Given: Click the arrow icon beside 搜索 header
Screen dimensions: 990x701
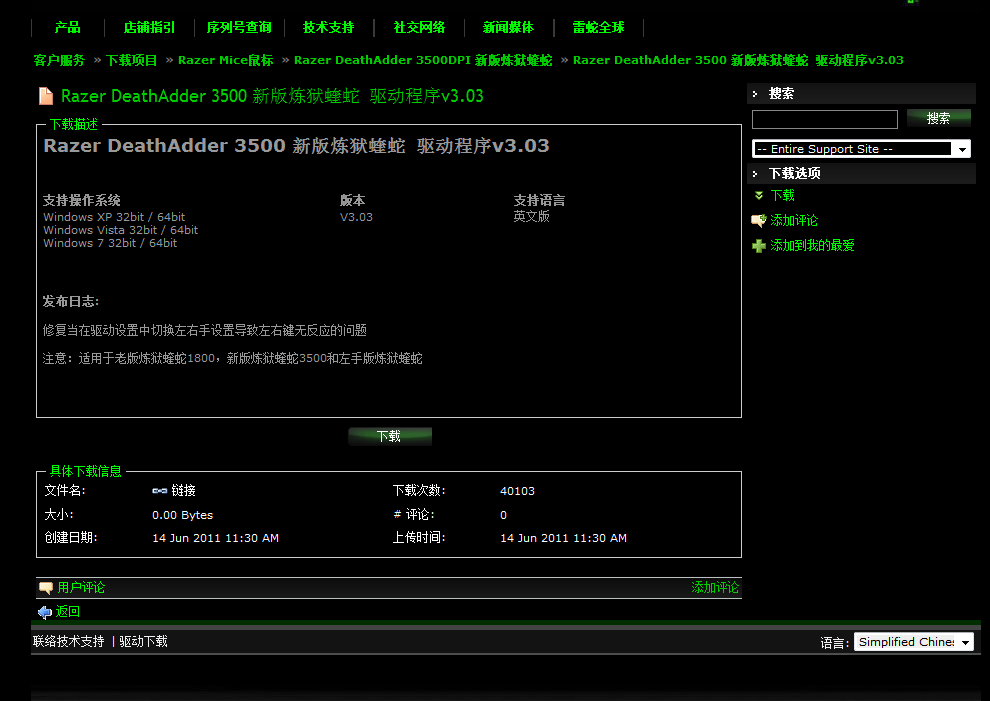Looking at the screenshot, I should [x=755, y=94].
